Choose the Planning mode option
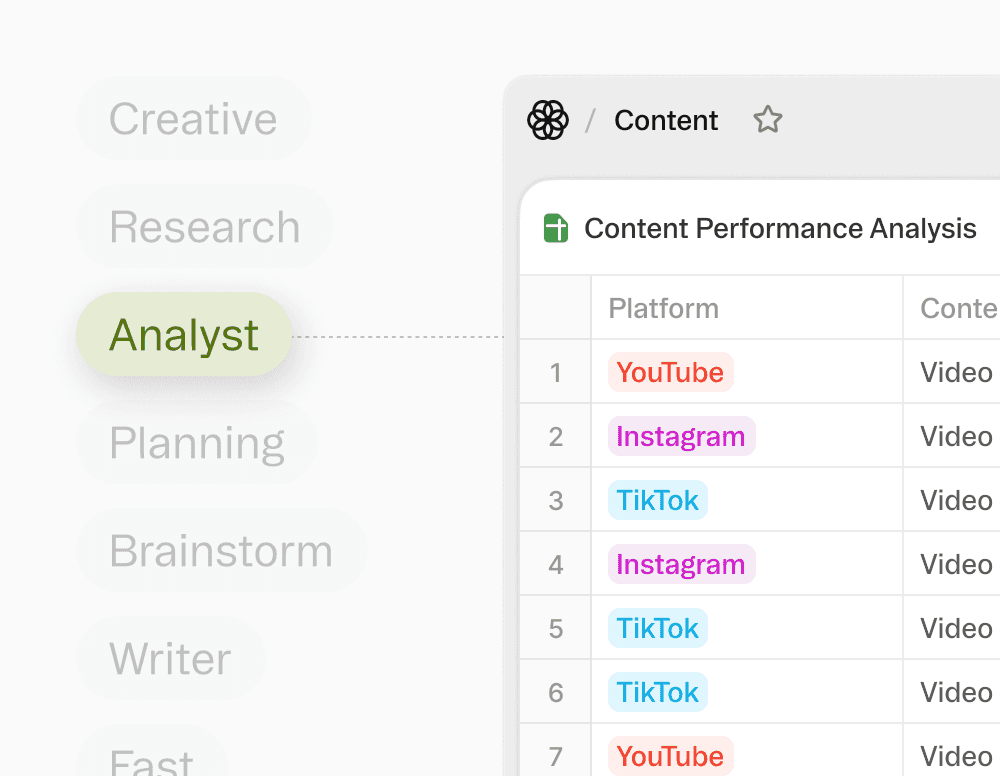The width and height of the screenshot is (1000, 776). [x=197, y=443]
